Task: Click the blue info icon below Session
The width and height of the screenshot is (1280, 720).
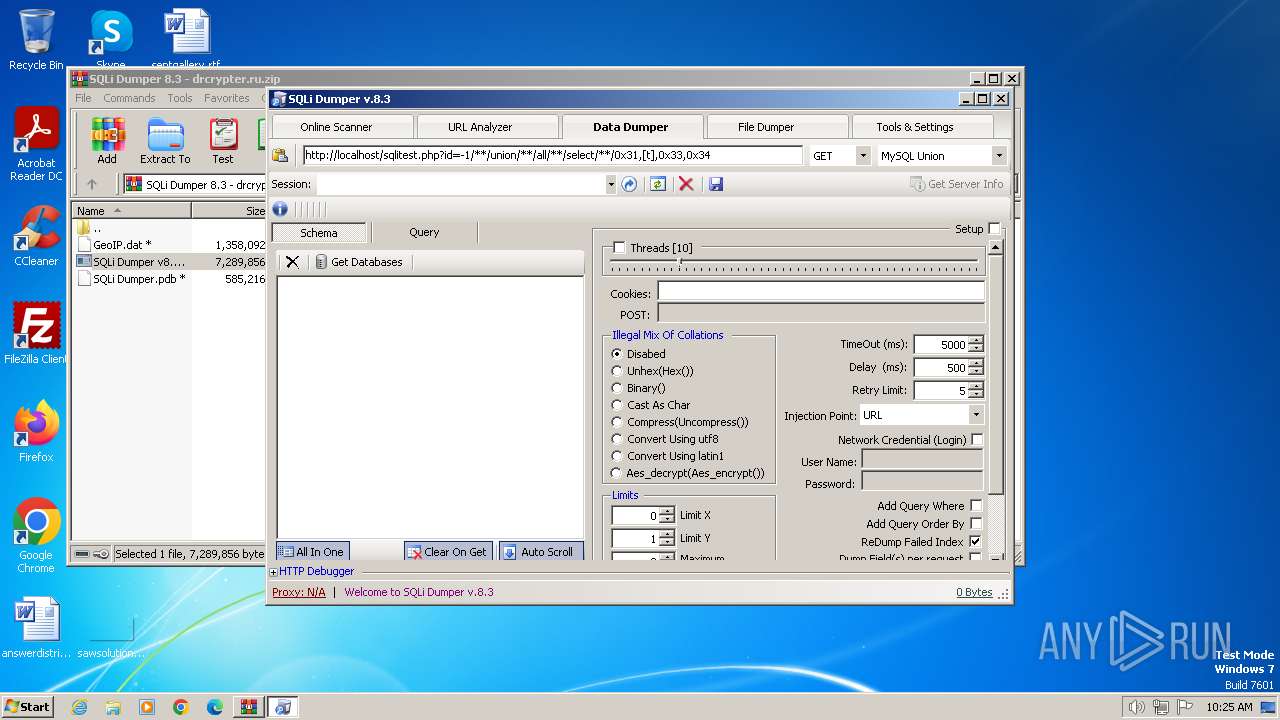Action: 280,209
